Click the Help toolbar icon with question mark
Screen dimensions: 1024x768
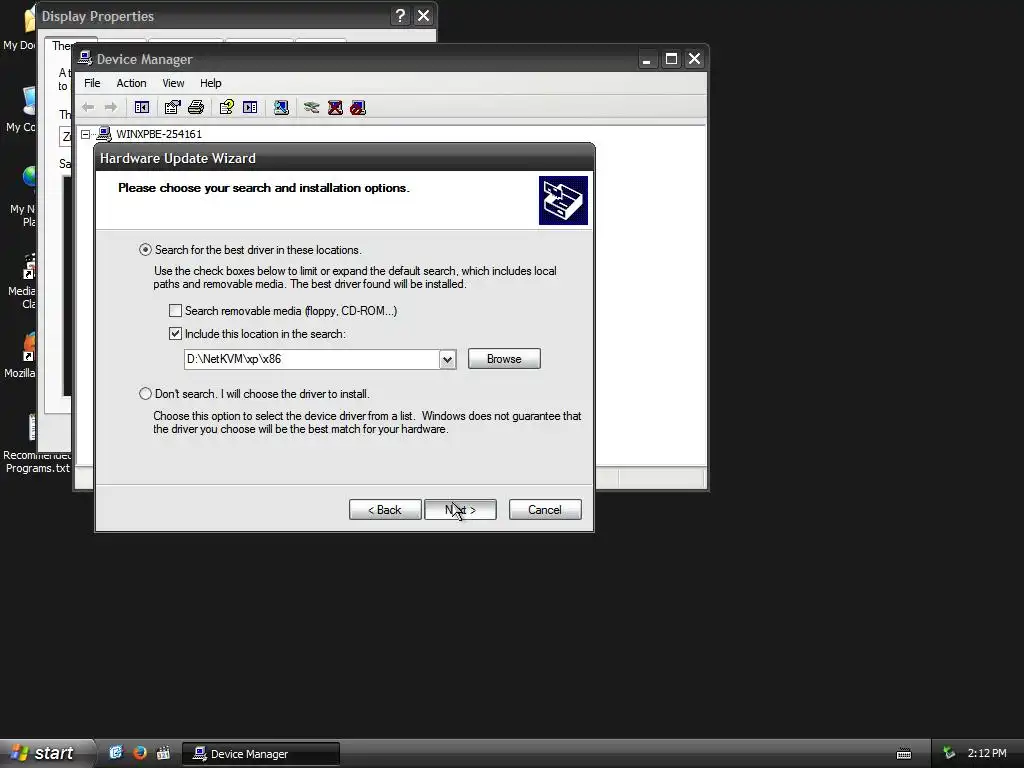click(227, 107)
